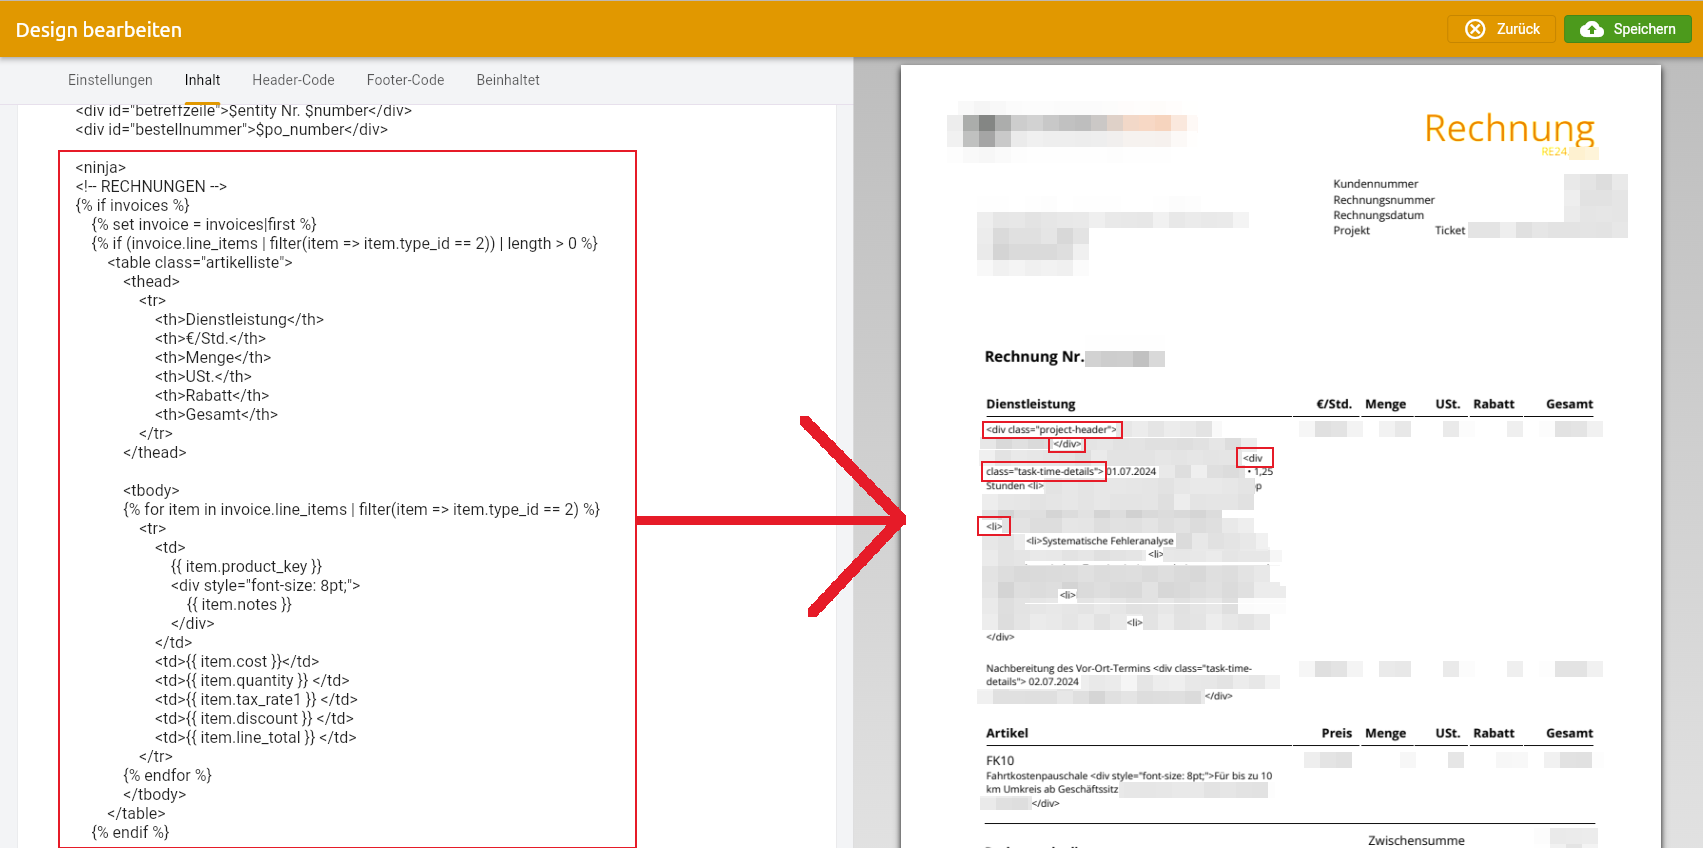Click the div style font-size 8pt line
Viewport: 1703px width, 848px height.
point(265,586)
